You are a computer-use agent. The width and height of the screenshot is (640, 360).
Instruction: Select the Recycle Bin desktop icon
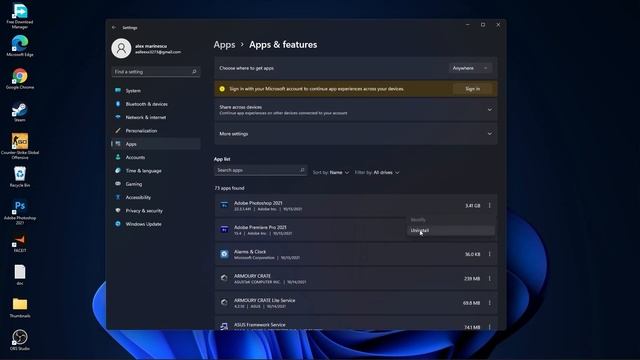(20, 176)
